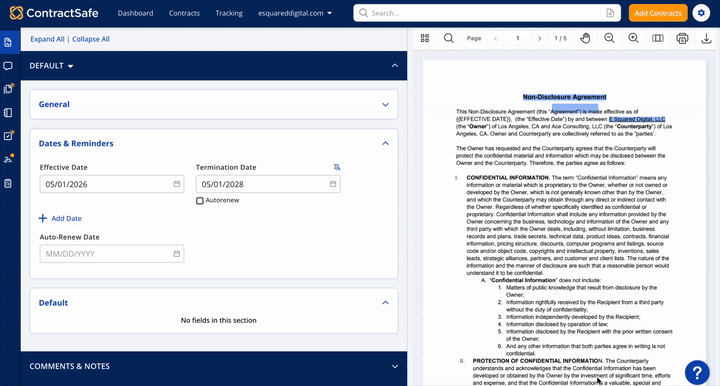
Task: Click the 'No fields in this section' text
Action: pyautogui.click(x=219, y=320)
